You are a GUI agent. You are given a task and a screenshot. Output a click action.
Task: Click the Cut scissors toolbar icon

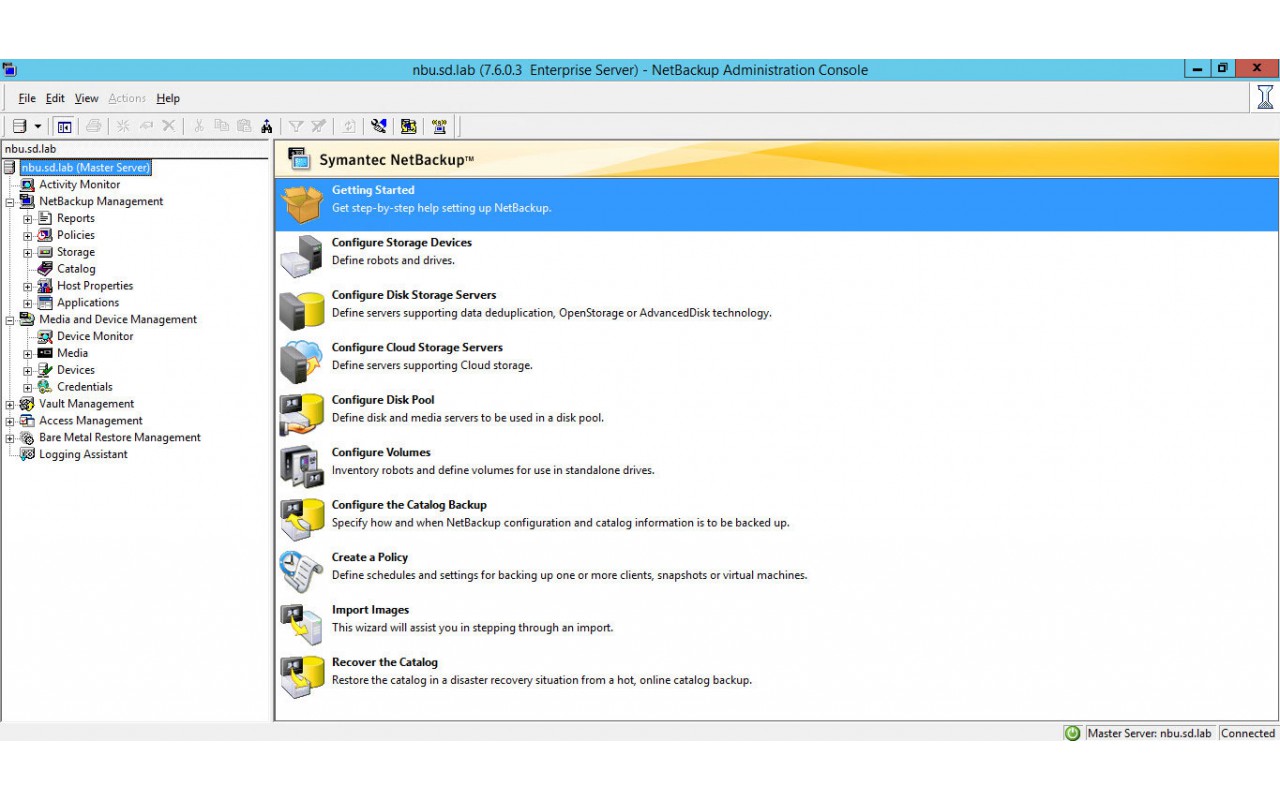[x=198, y=126]
